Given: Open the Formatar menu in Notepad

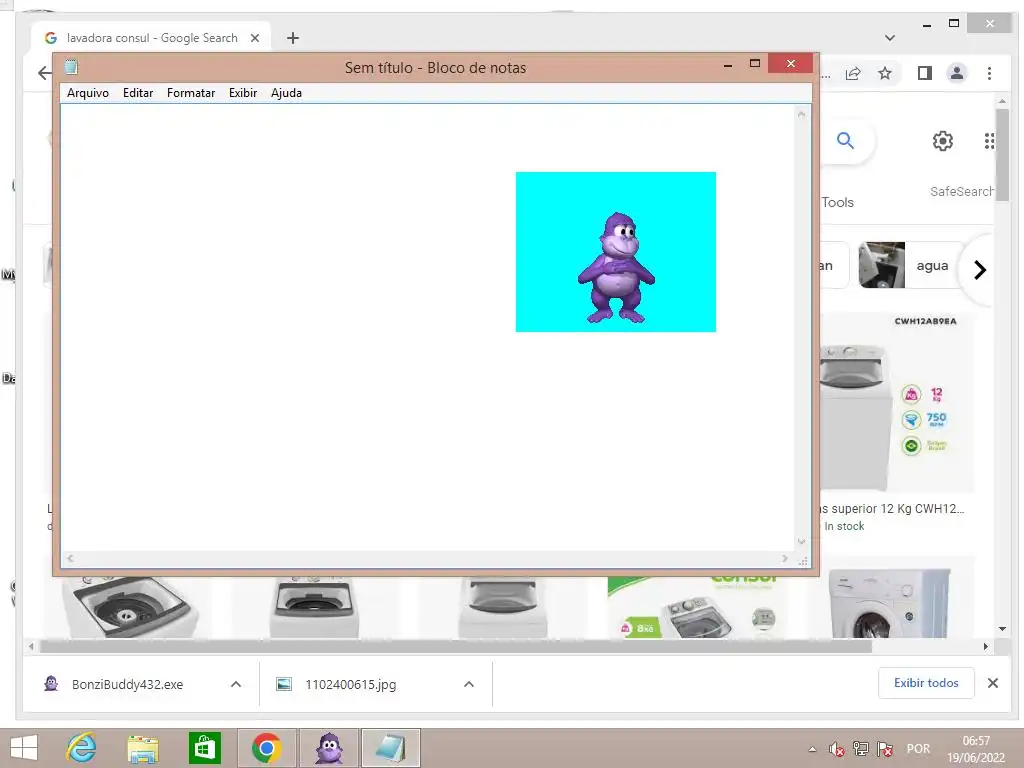Looking at the screenshot, I should (191, 93).
